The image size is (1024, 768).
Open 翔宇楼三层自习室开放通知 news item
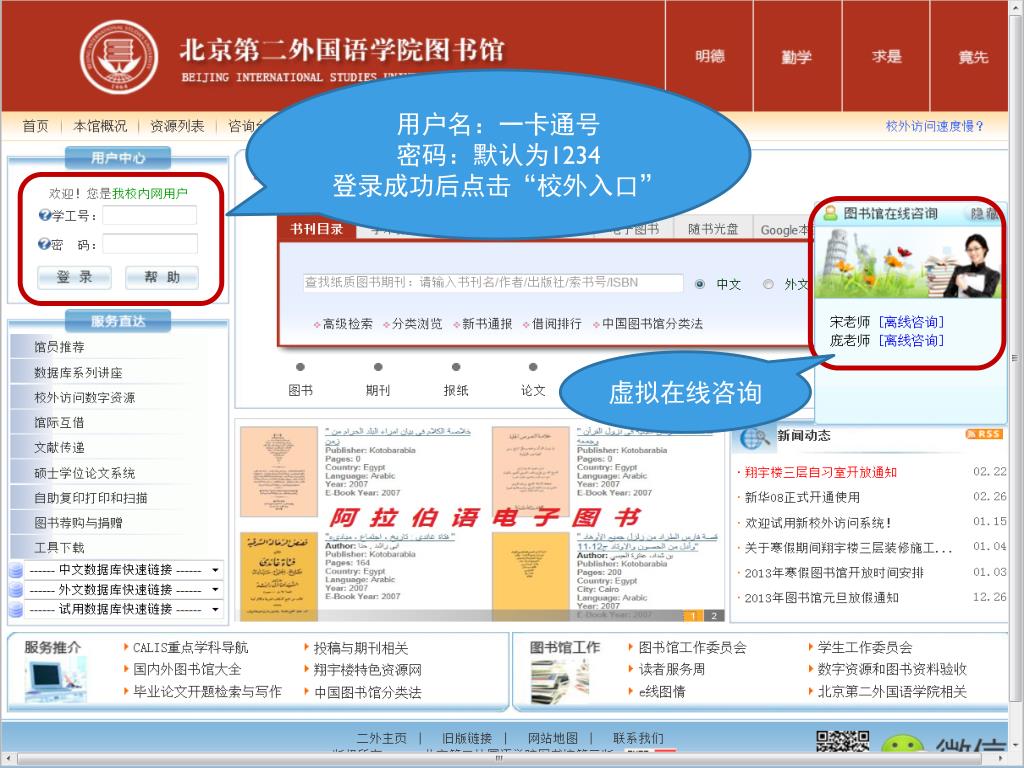[x=821, y=472]
